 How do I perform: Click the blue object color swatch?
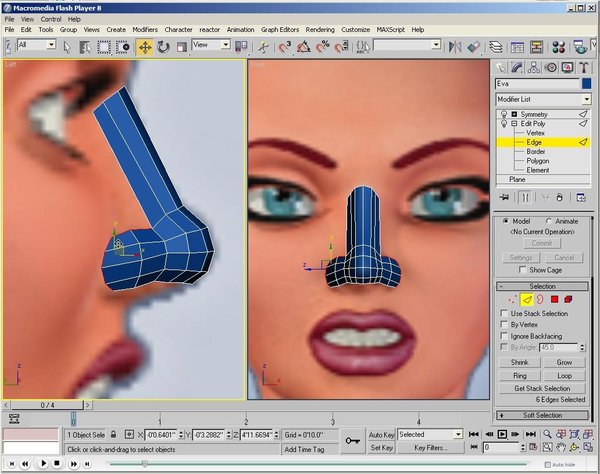(585, 85)
